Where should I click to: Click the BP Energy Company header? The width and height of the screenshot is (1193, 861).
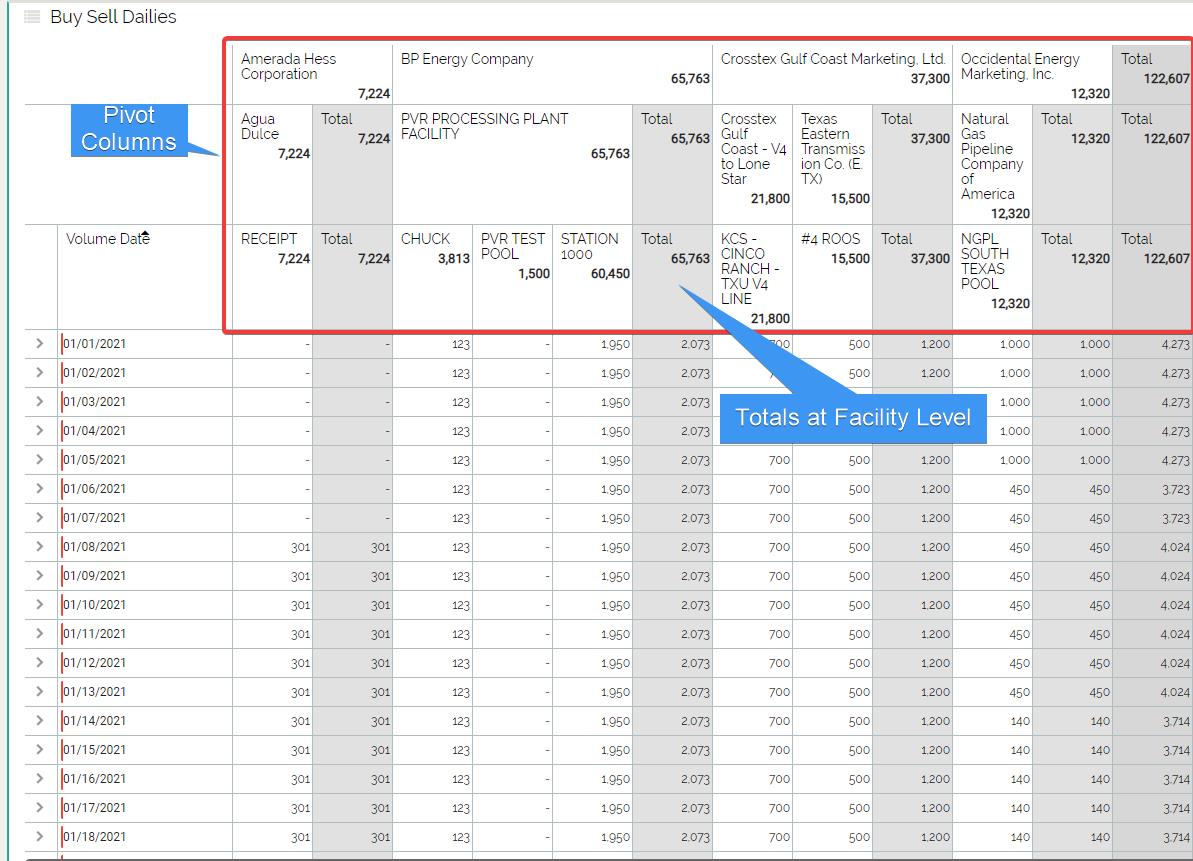pyautogui.click(x=467, y=60)
